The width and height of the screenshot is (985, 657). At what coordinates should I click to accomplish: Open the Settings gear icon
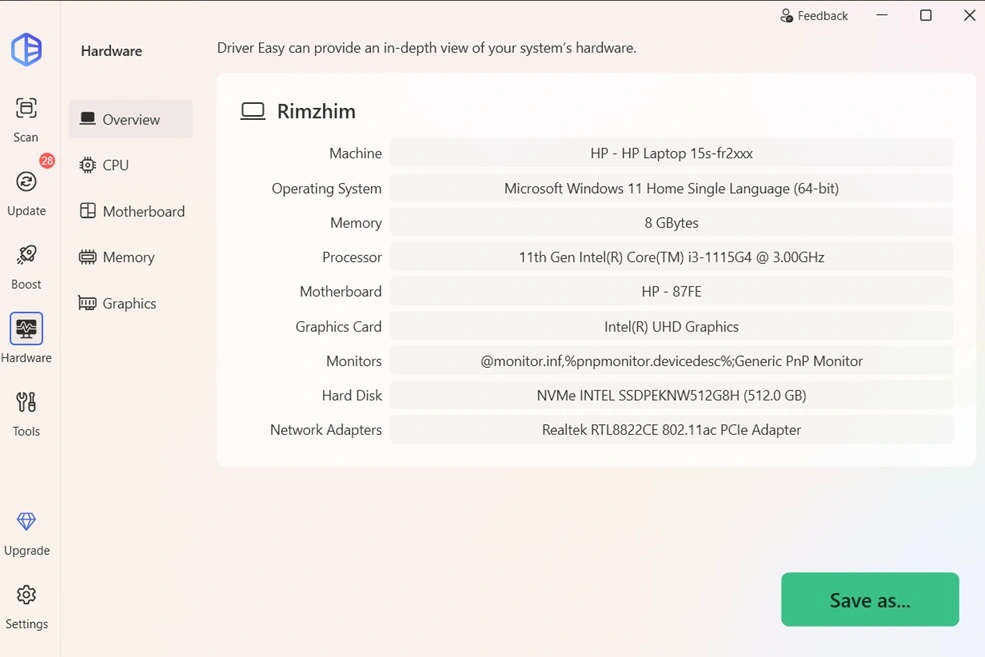tap(26, 594)
